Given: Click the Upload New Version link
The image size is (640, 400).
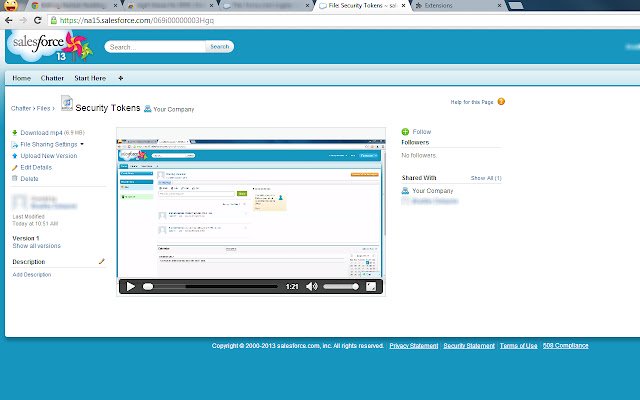Looking at the screenshot, I should click(49, 156).
